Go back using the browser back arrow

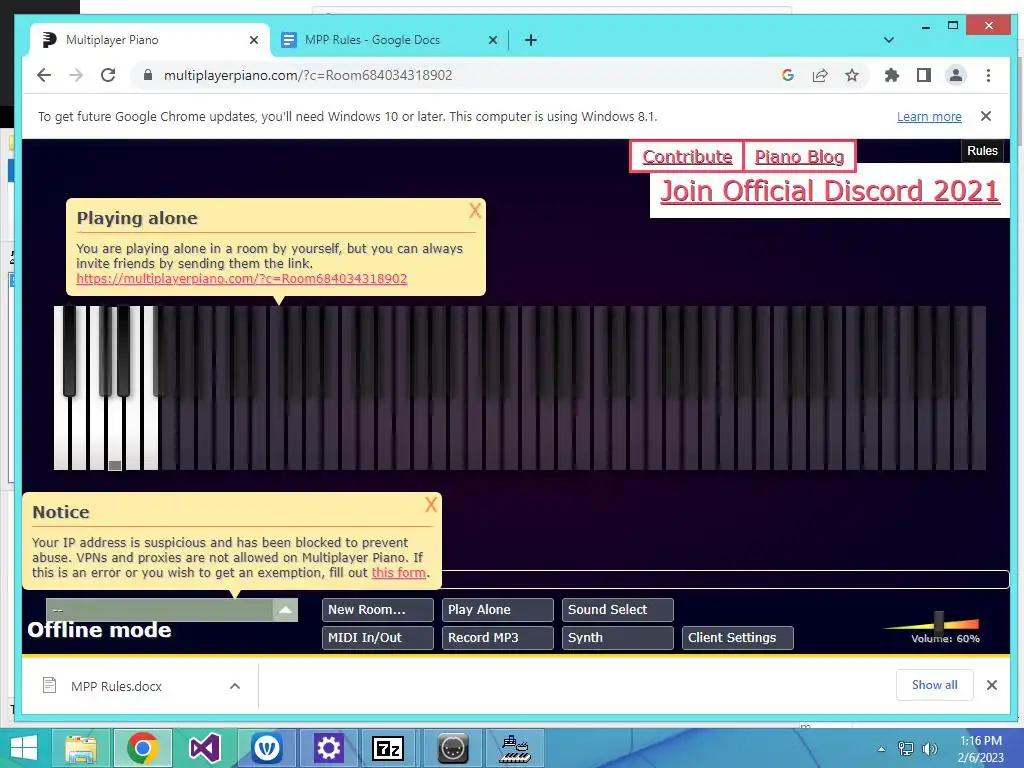coord(44,75)
